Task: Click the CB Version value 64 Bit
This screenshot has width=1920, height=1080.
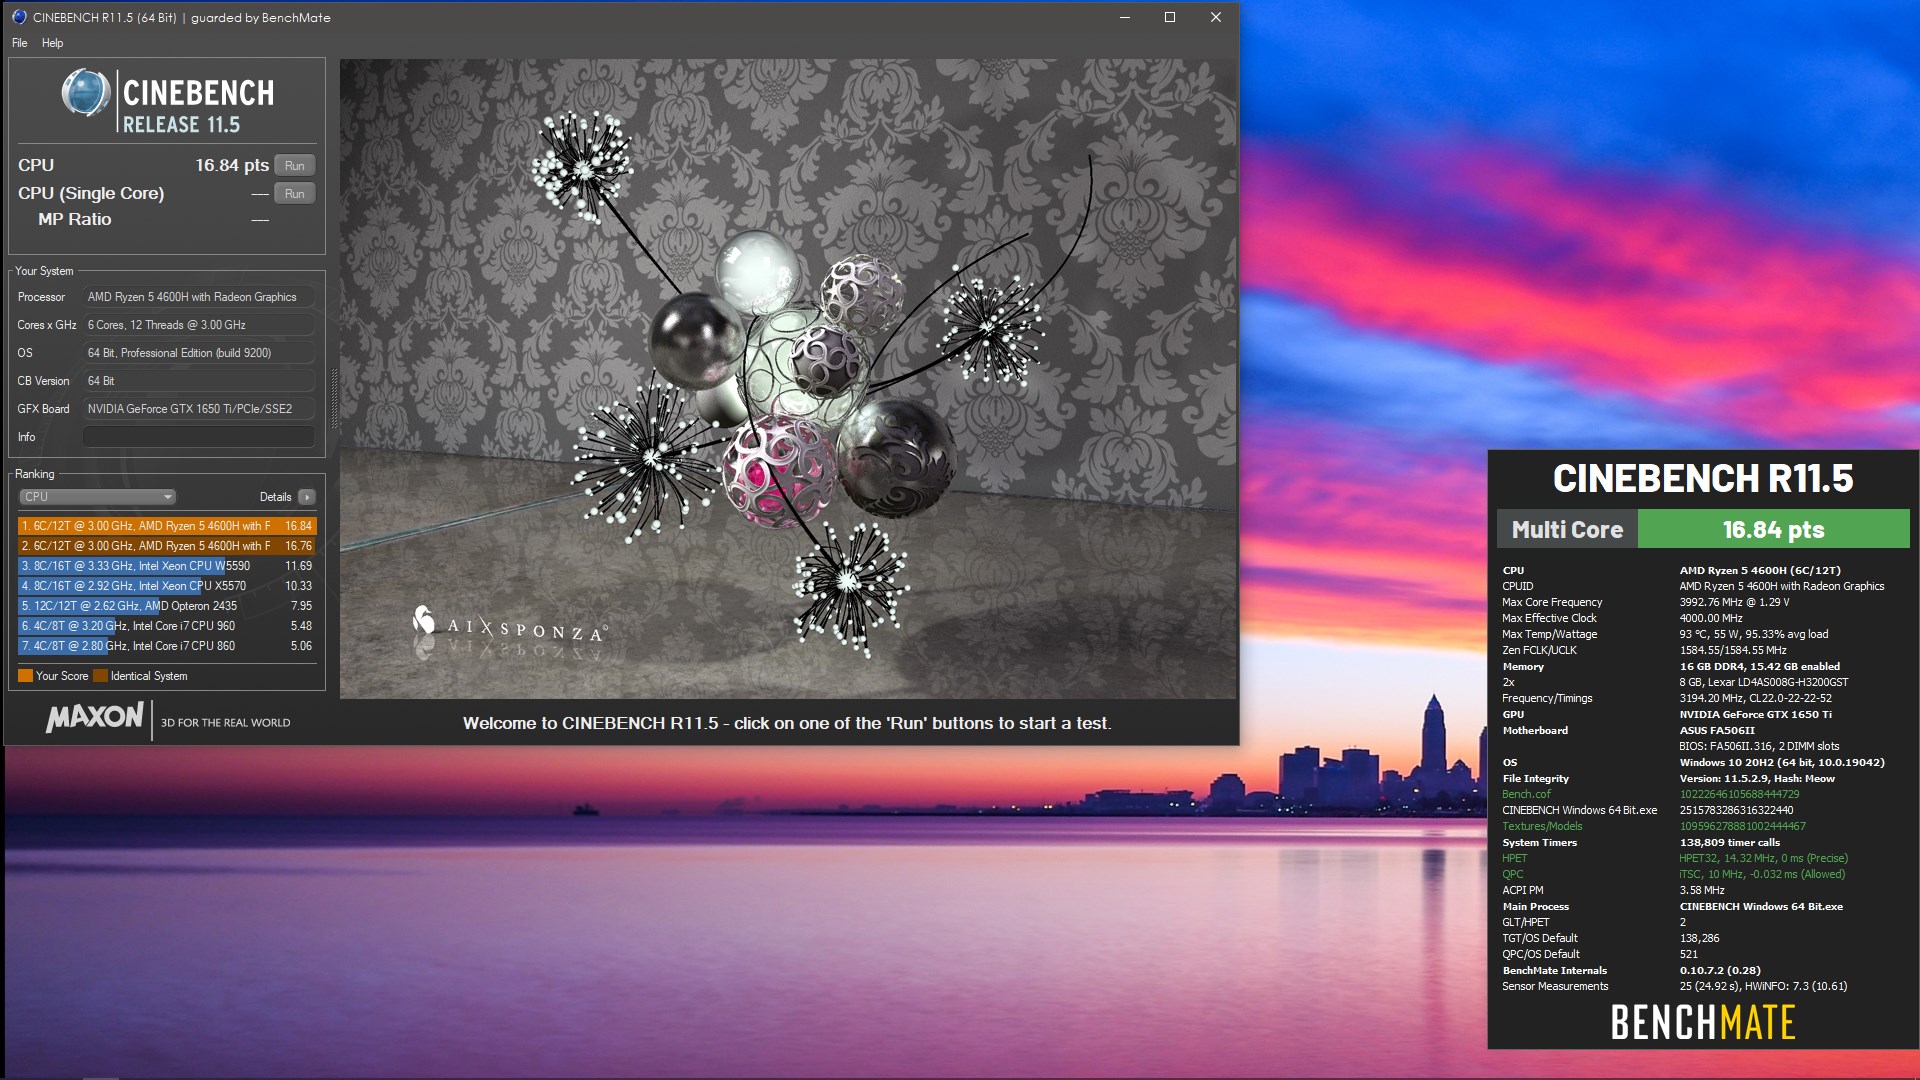Action: click(x=198, y=381)
